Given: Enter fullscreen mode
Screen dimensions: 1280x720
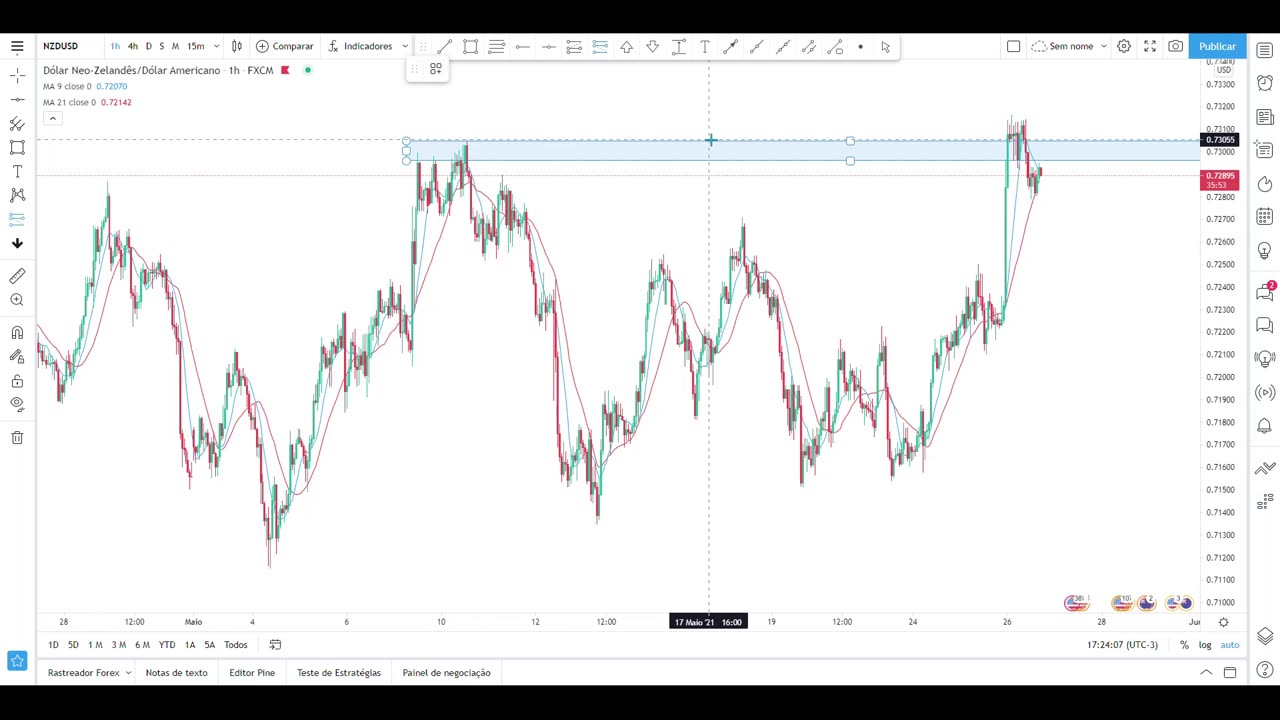Looking at the screenshot, I should tap(1150, 46).
